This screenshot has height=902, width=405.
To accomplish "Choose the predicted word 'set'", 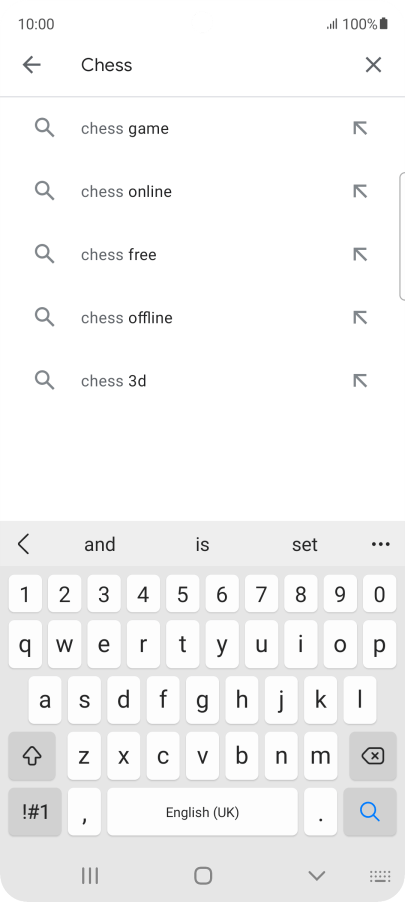I will [x=304, y=544].
